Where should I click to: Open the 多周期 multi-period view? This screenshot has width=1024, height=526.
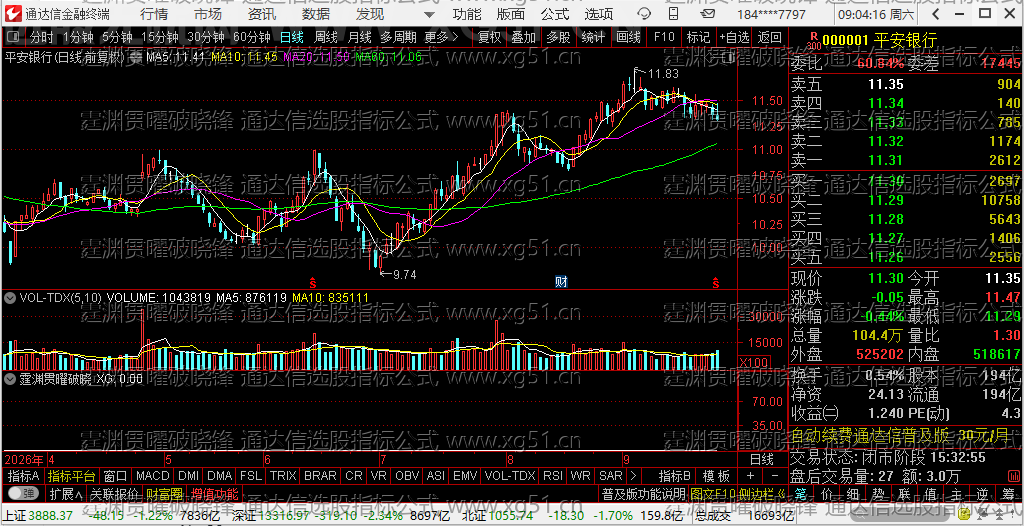[x=398, y=37]
